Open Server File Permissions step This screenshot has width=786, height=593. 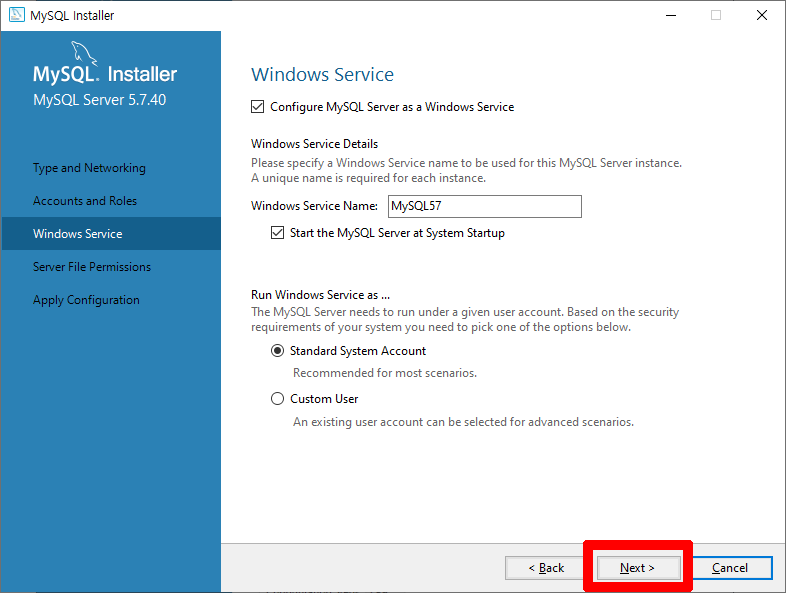(x=92, y=267)
